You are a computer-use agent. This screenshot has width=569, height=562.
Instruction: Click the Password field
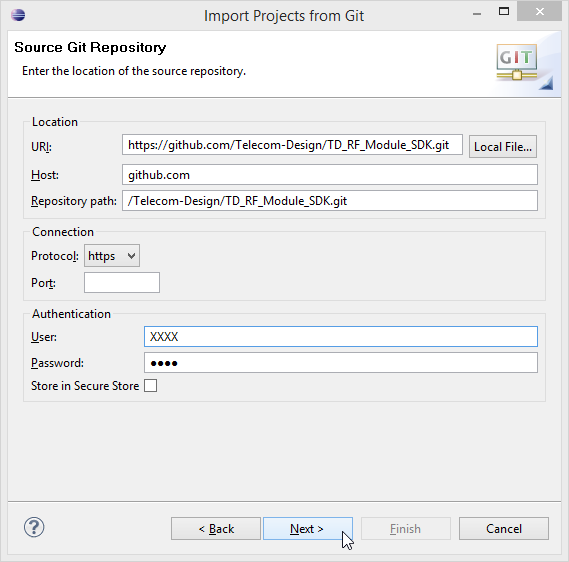341,362
